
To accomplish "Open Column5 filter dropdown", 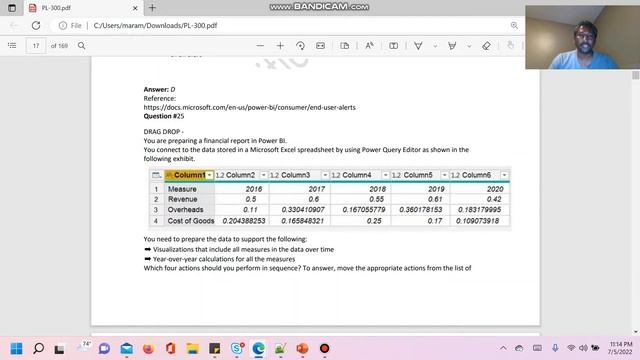I will (444, 175).
